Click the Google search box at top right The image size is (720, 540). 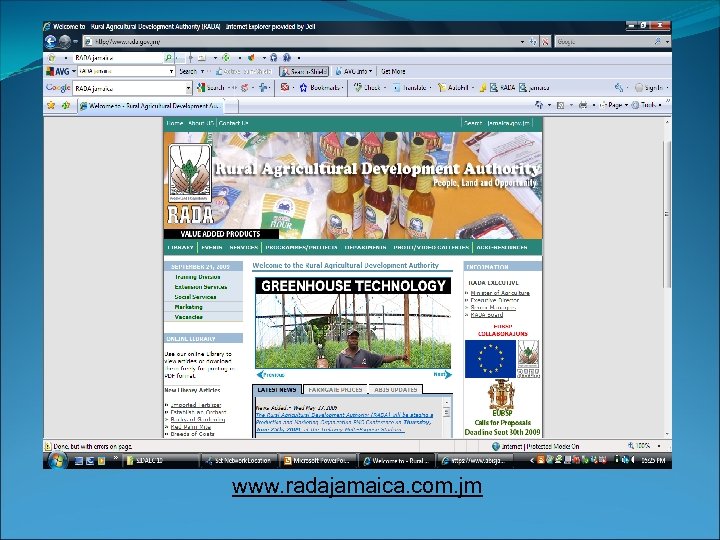coord(603,42)
